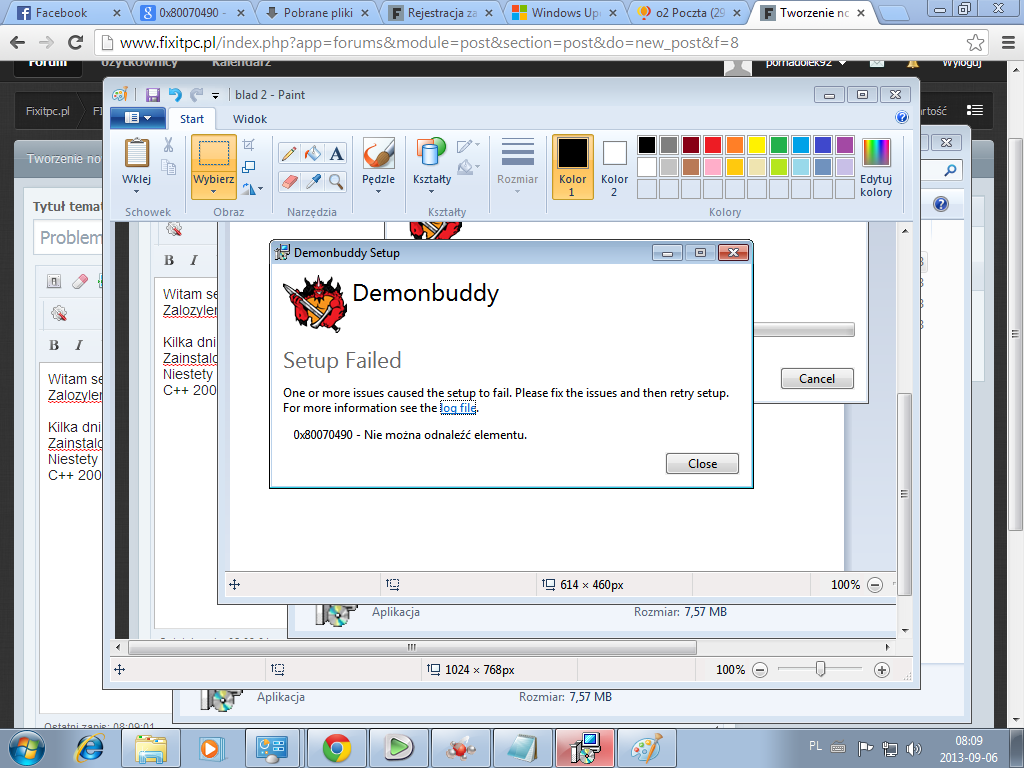Open the Rotate or flip dropdown

(252, 189)
